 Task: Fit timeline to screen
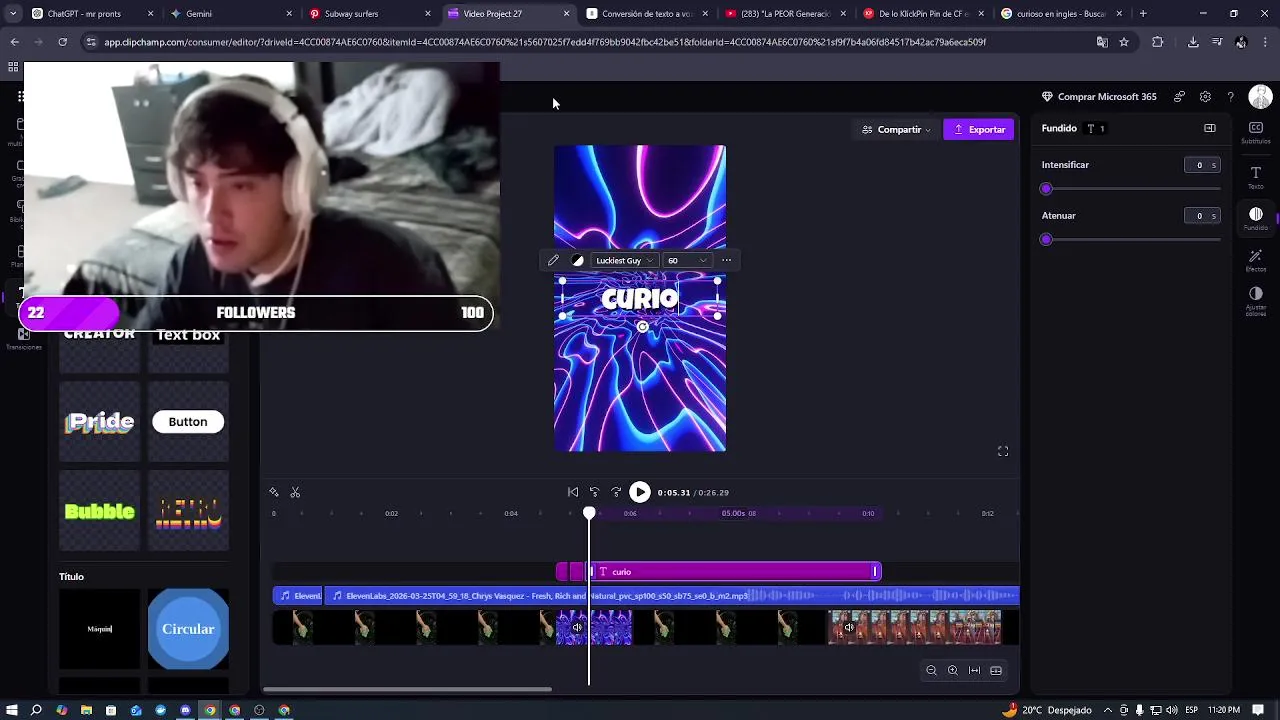click(x=974, y=670)
